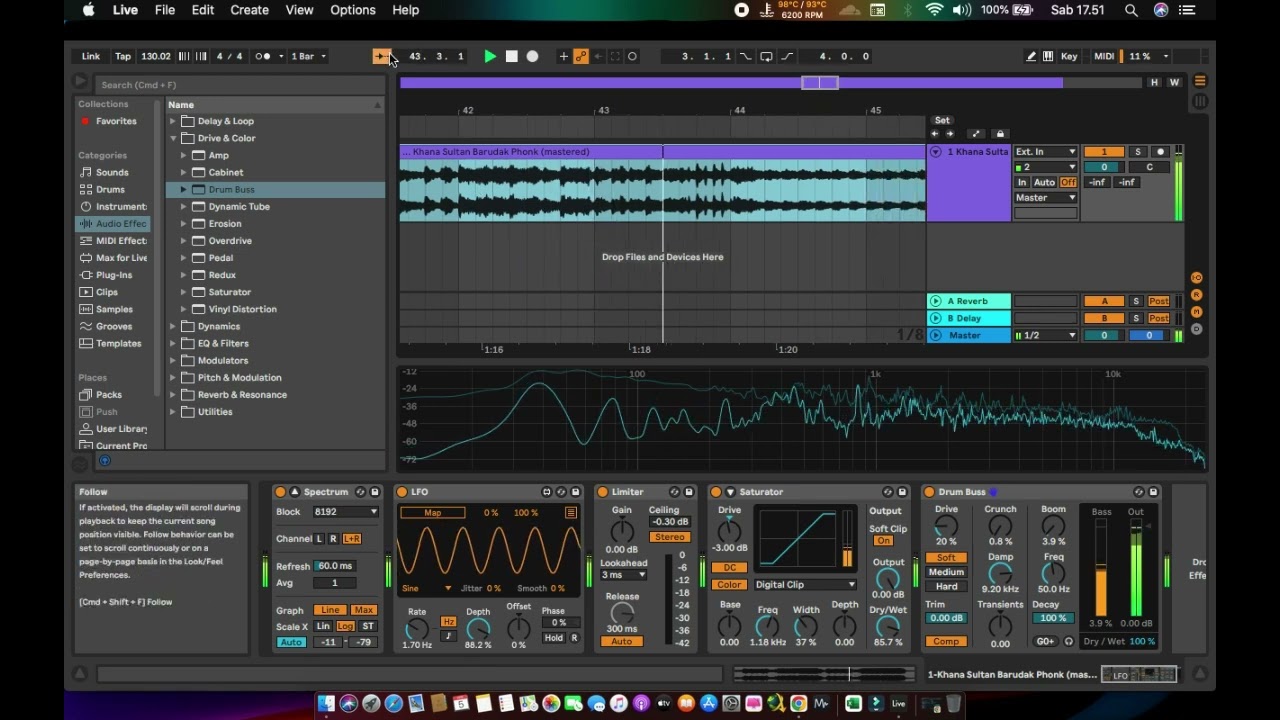The width and height of the screenshot is (1280, 720).
Task: Hot-swap the Drum Buss preset
Action: click(x=1139, y=492)
